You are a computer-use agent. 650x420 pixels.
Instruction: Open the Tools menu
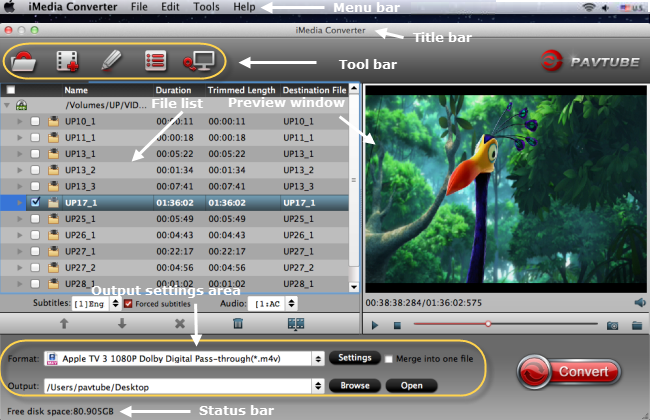pyautogui.click(x=206, y=7)
